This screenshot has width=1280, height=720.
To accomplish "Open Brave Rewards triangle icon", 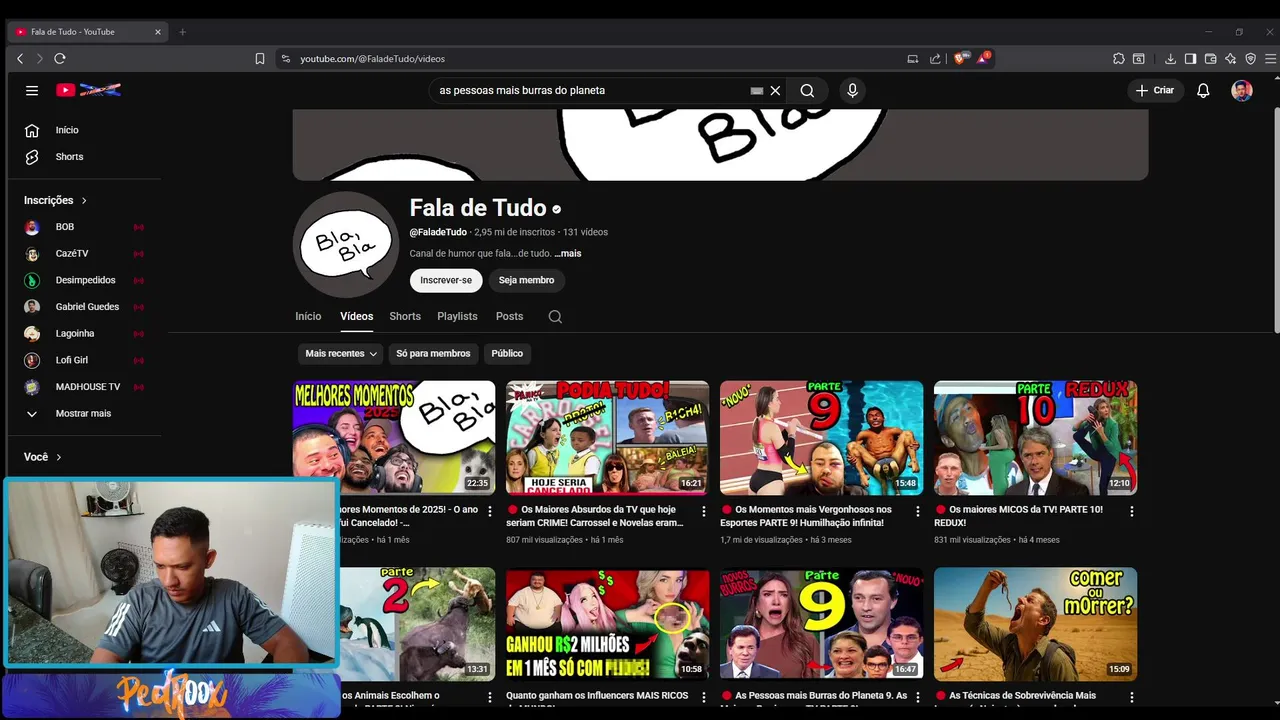I will coord(984,58).
